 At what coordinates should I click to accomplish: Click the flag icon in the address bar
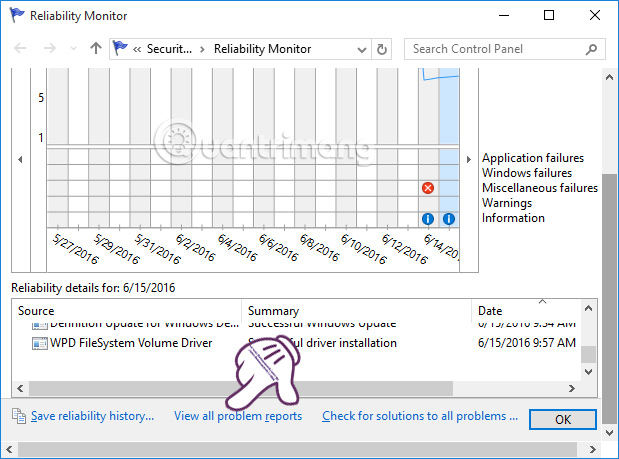(120, 48)
